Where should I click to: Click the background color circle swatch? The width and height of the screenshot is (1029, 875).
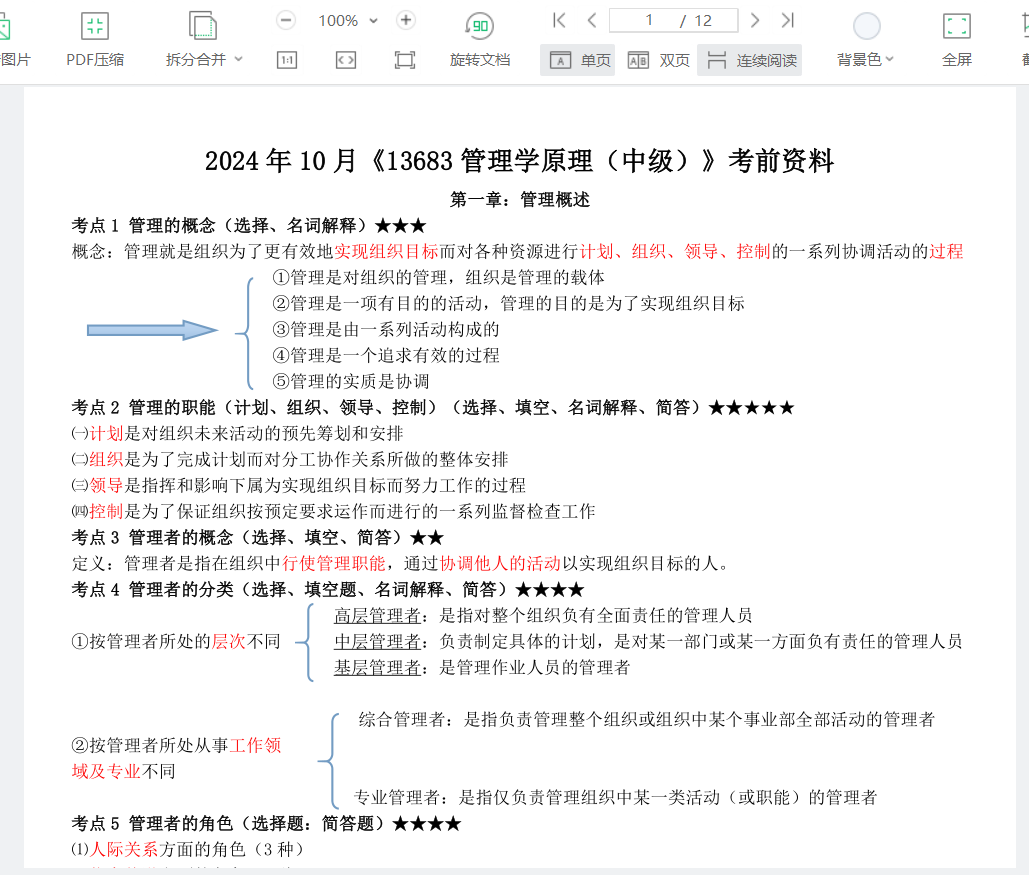pos(866,26)
